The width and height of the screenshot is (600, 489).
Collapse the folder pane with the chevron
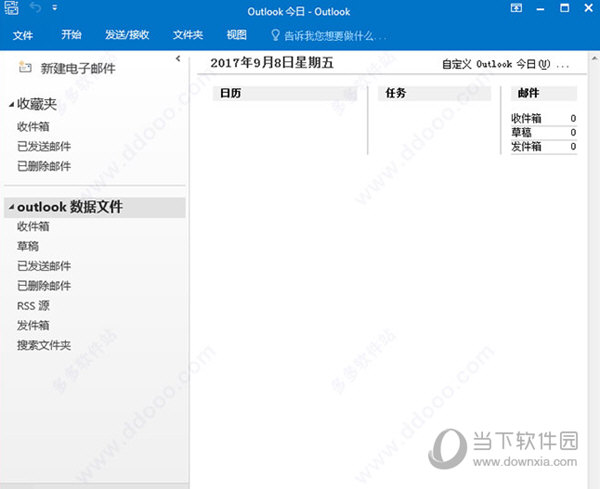(178, 59)
